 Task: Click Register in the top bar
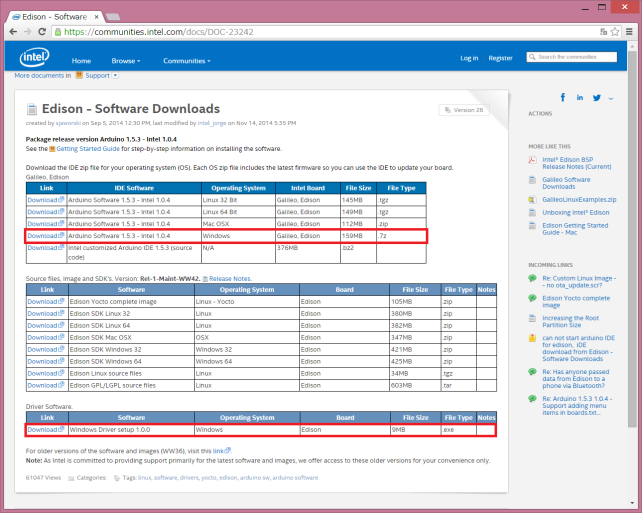[x=500, y=58]
